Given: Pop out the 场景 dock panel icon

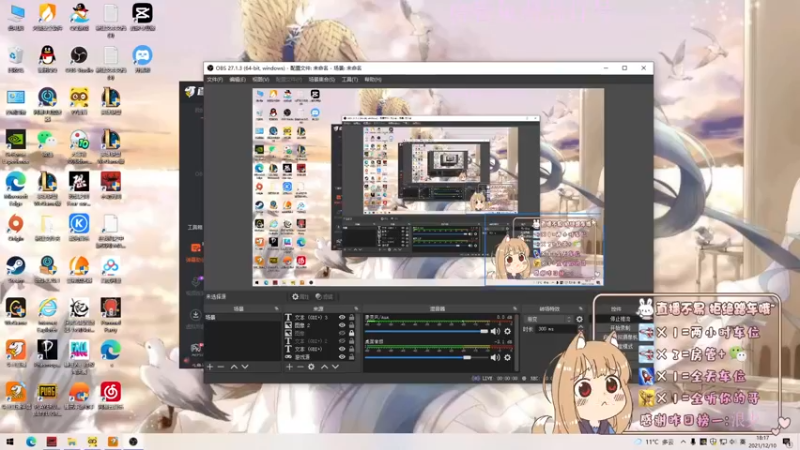Looking at the screenshot, I should pyautogui.click(x=277, y=309).
